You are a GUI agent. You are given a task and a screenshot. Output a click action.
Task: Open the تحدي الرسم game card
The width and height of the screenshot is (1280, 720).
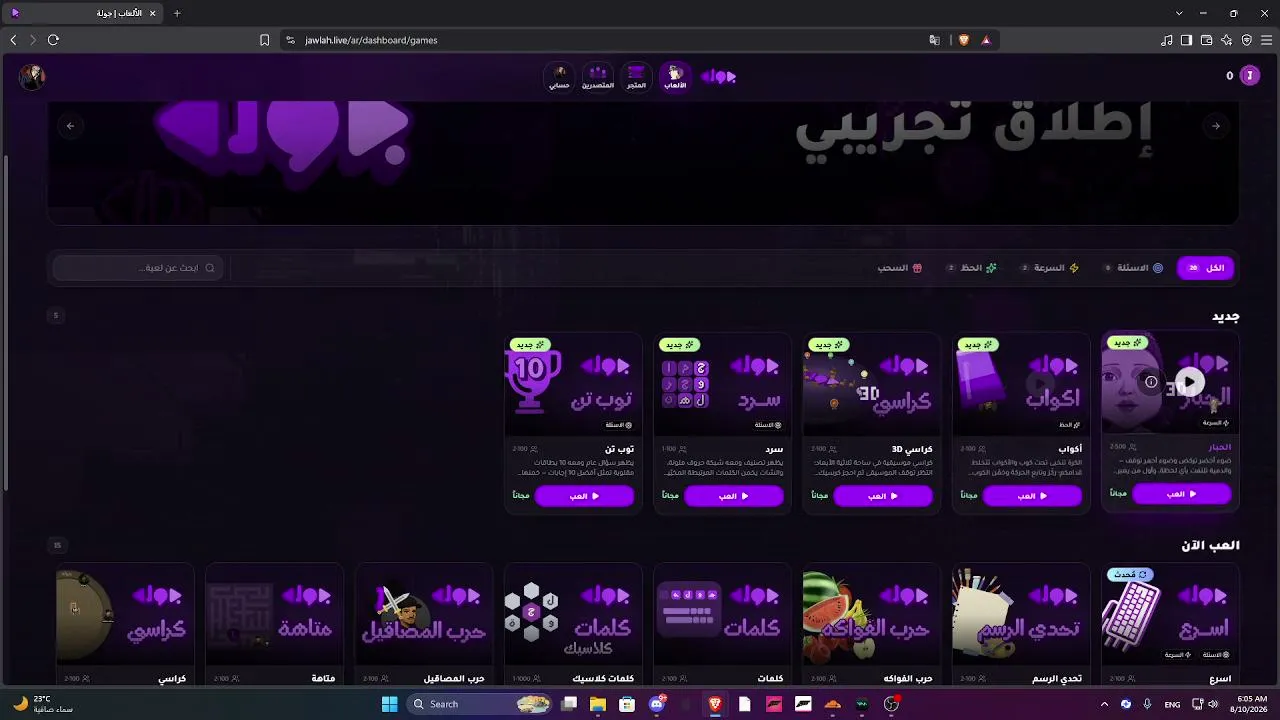coord(1021,625)
